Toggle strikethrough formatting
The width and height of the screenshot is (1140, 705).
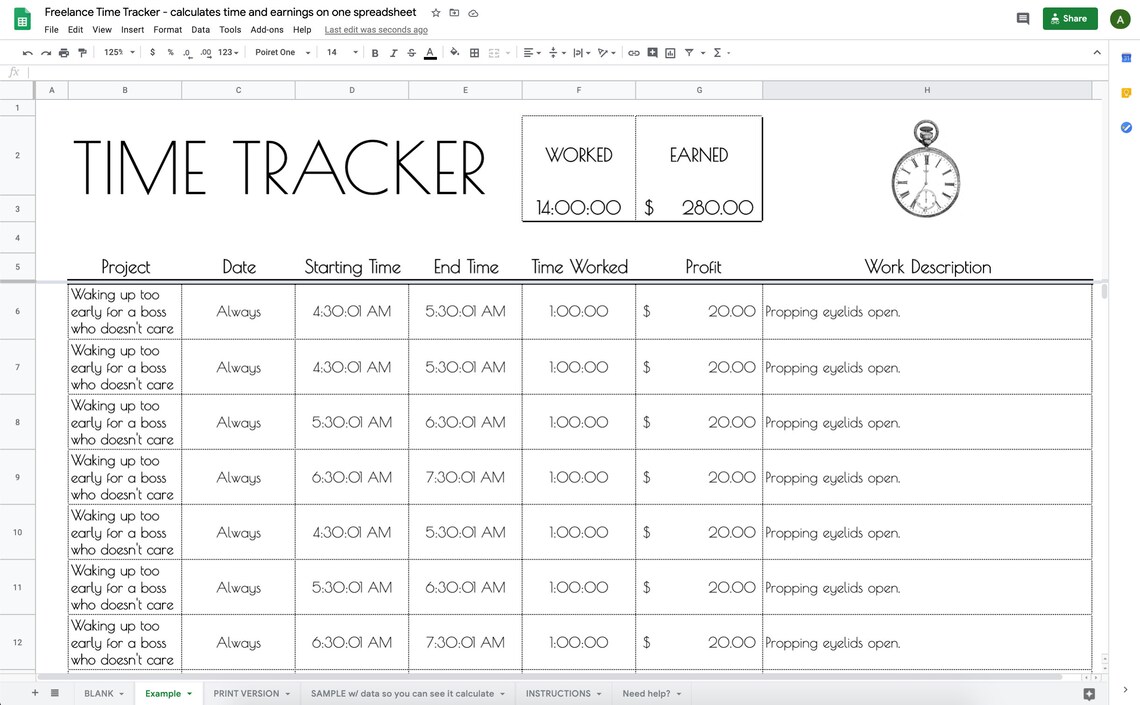coord(409,52)
